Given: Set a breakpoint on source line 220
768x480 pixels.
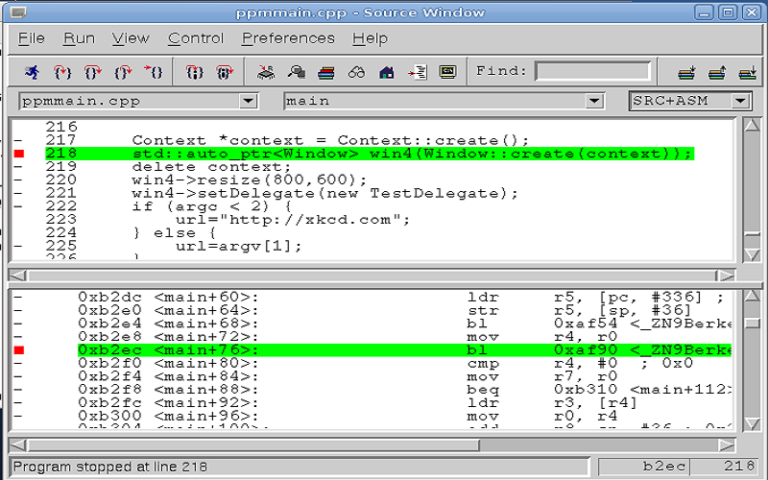Looking at the screenshot, I should tap(19, 180).
